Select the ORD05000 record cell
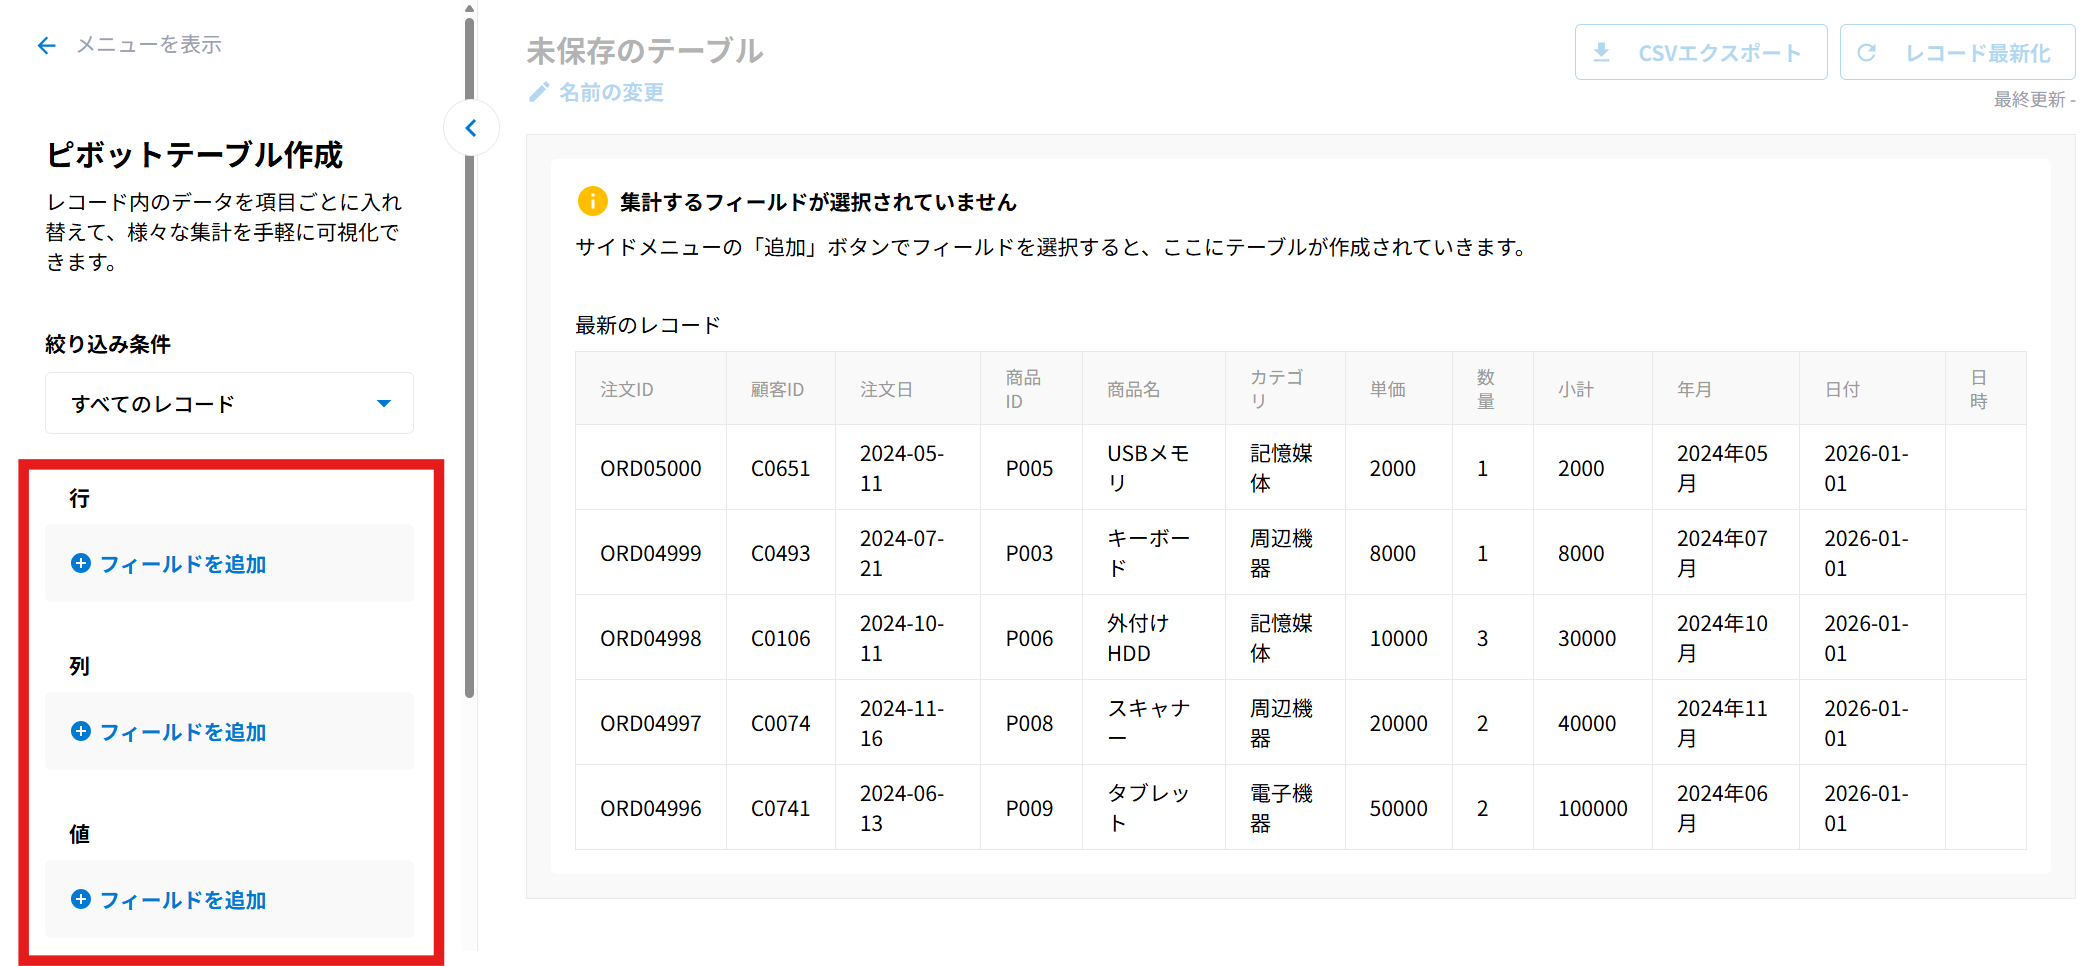2097x966 pixels. coord(650,468)
